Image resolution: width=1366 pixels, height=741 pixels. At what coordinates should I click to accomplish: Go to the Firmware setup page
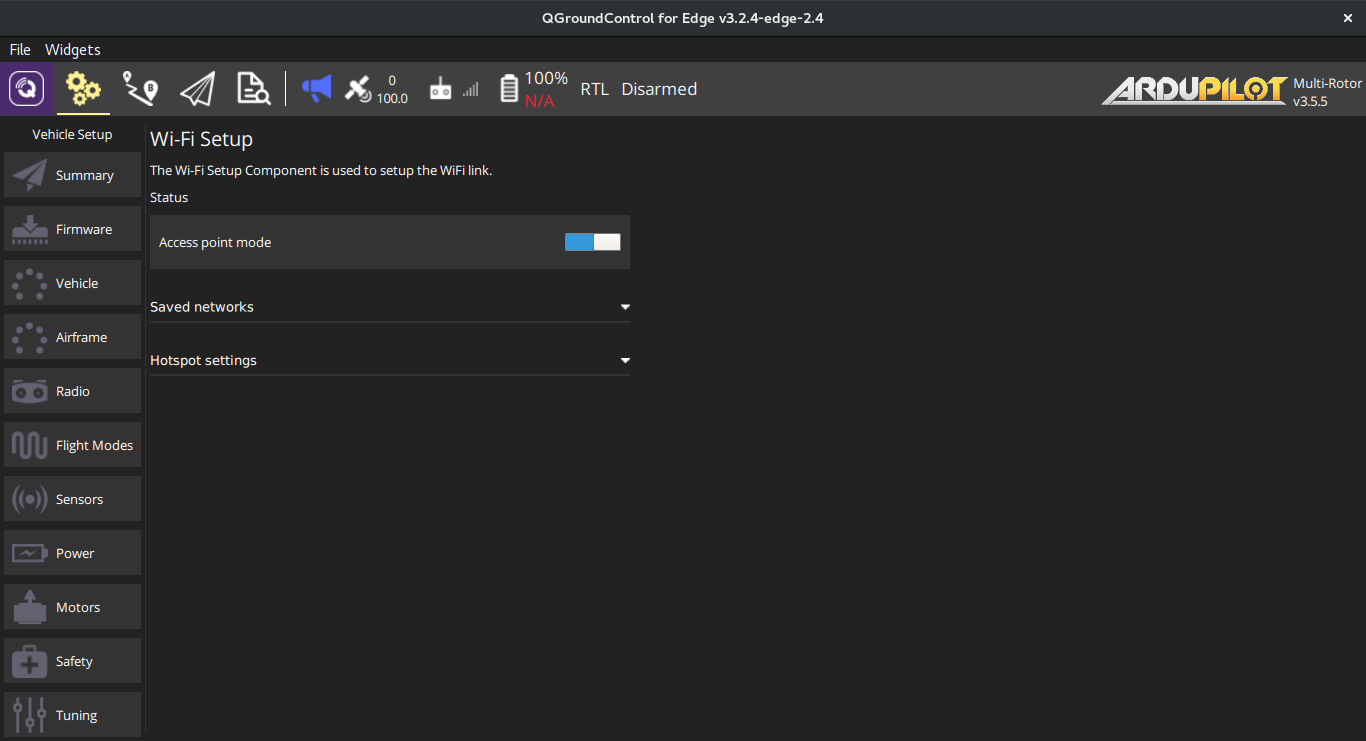pyautogui.click(x=72, y=229)
